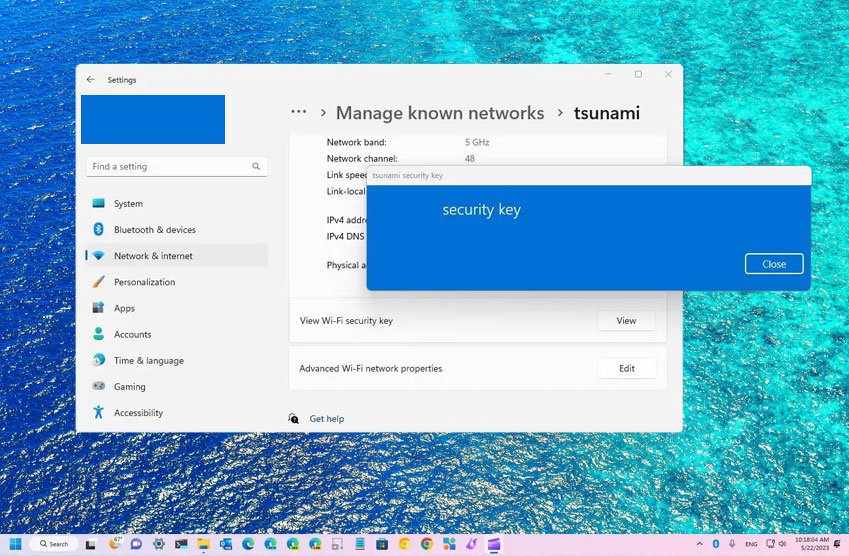Go to Accounts settings
This screenshot has width=849, height=556.
(132, 335)
